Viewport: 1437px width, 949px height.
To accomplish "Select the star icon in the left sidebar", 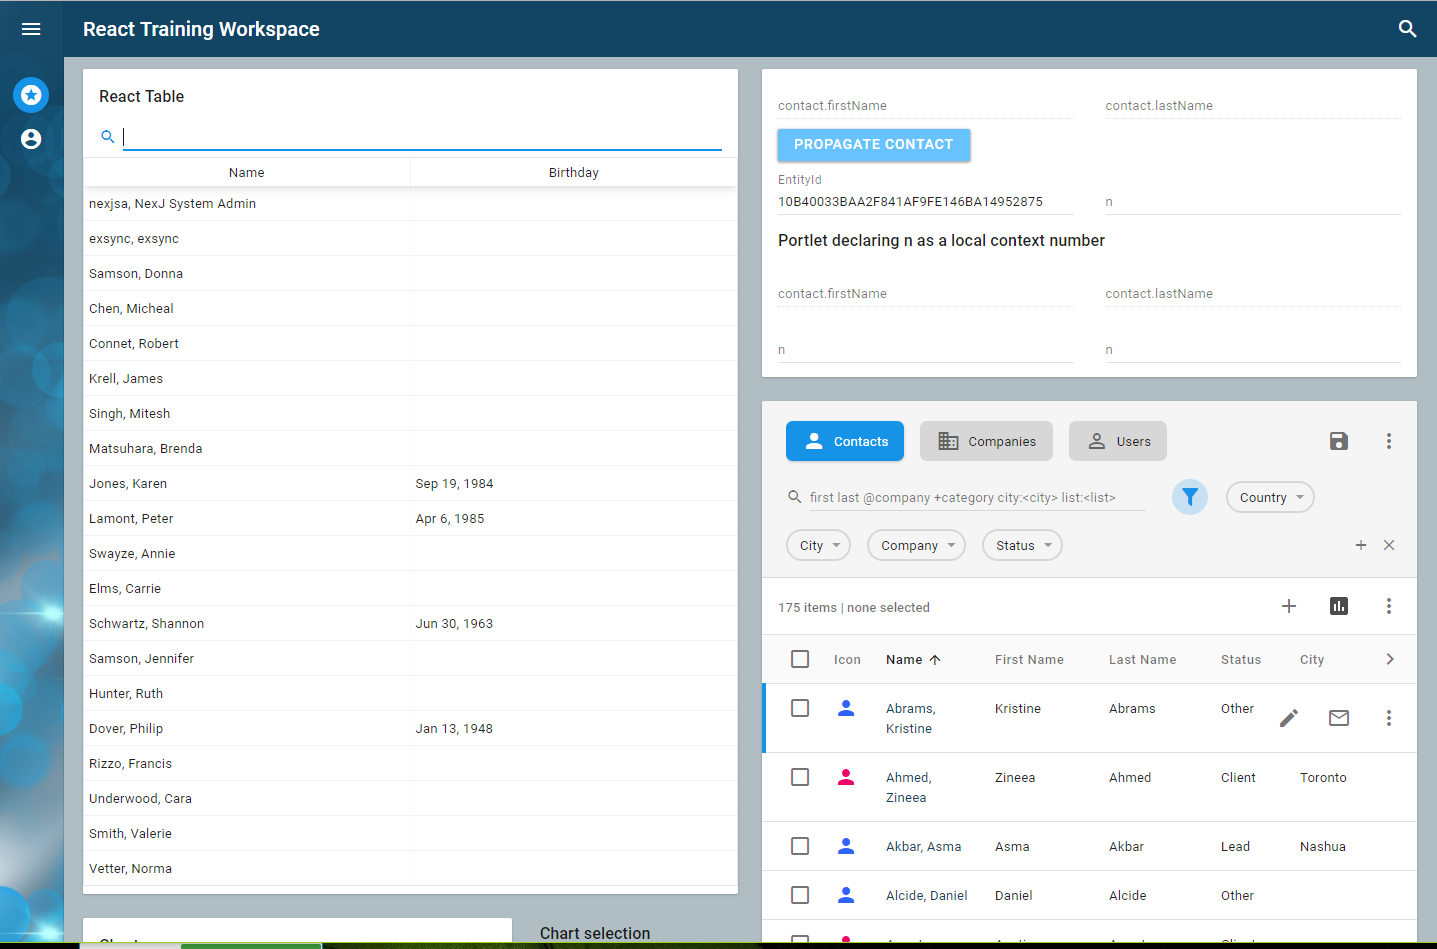I will coord(30,95).
